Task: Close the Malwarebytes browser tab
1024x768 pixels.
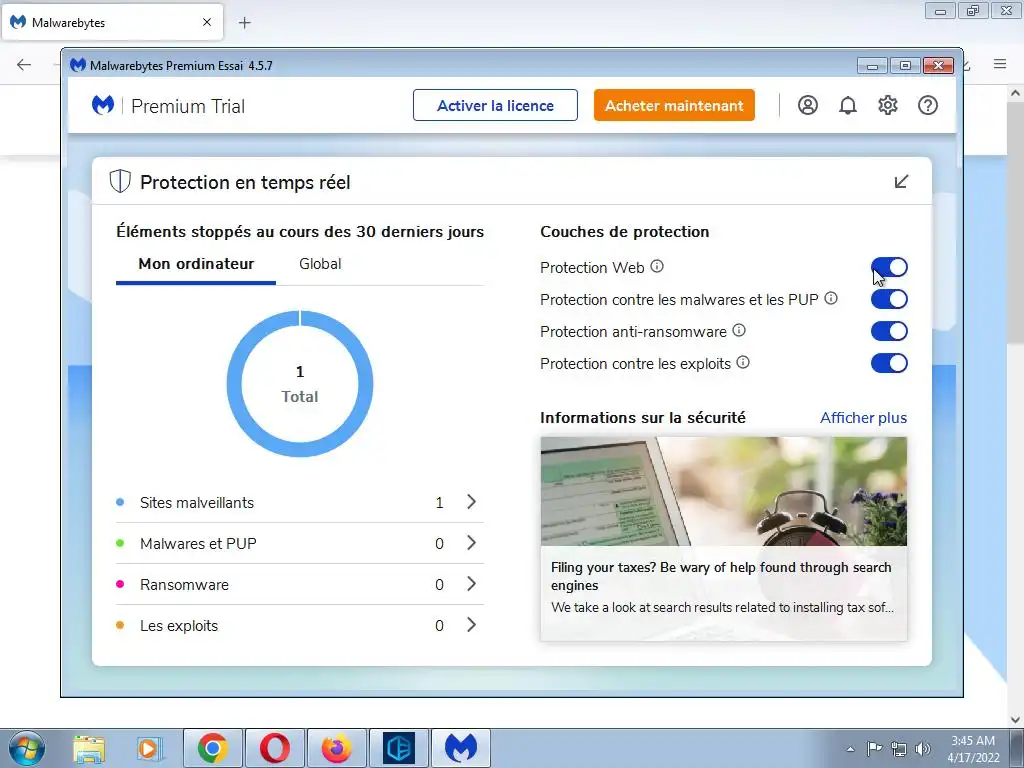Action: pos(207,22)
